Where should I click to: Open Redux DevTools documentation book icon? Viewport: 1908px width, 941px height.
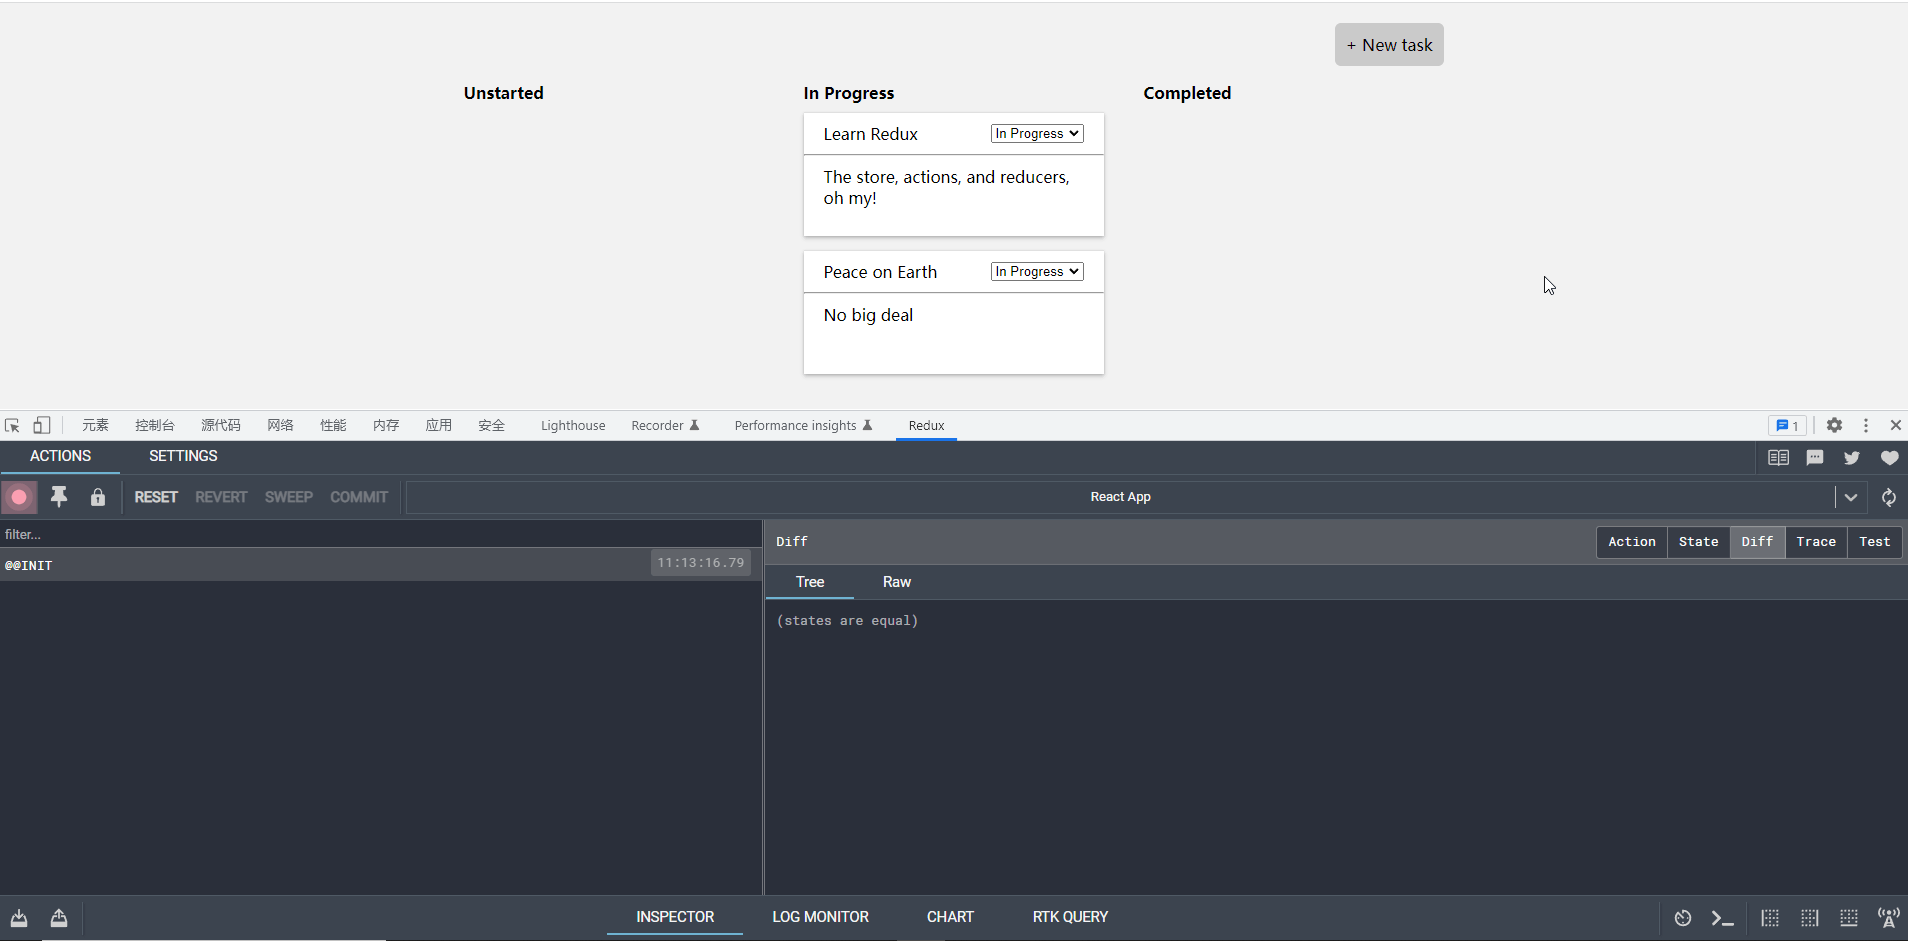pos(1779,458)
